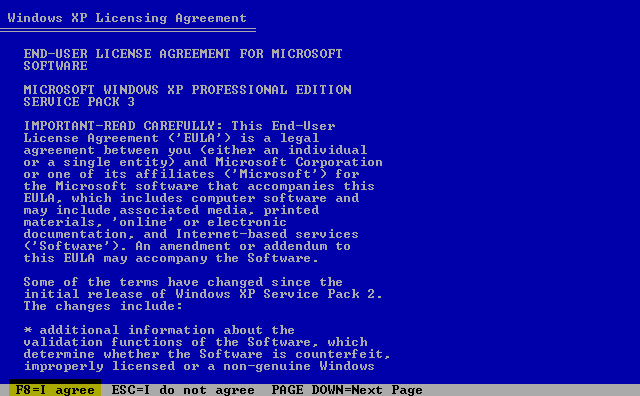Screen dimensions: 640x396
Task: Click the line 'the Microsoft software that accompanies this'
Action: (199, 186)
